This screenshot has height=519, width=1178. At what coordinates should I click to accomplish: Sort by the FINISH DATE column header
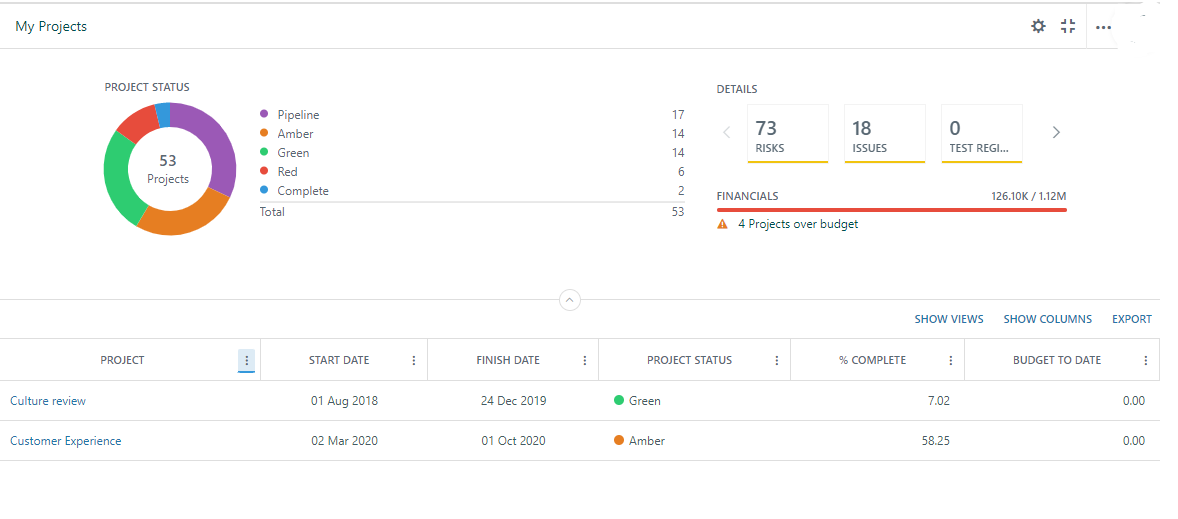click(x=508, y=361)
